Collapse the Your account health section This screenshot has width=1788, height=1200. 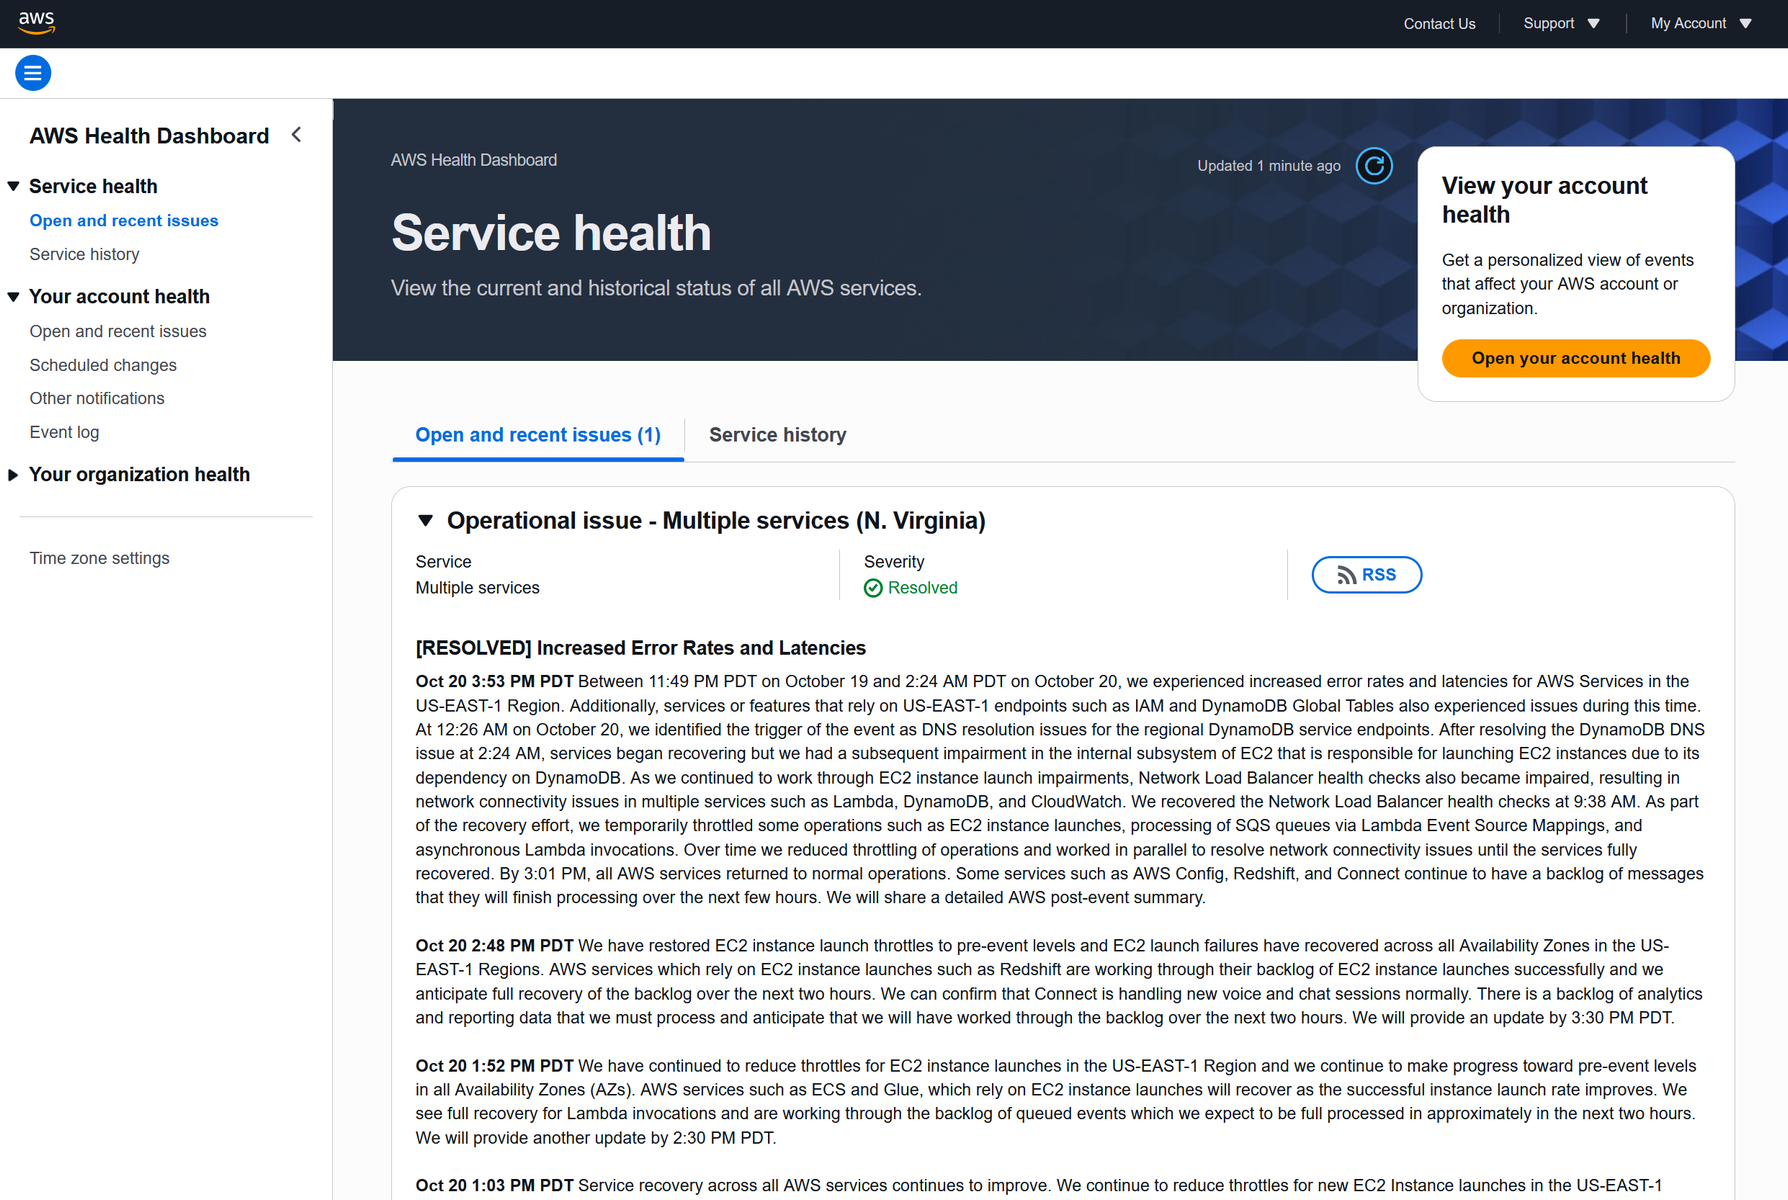pos(14,297)
